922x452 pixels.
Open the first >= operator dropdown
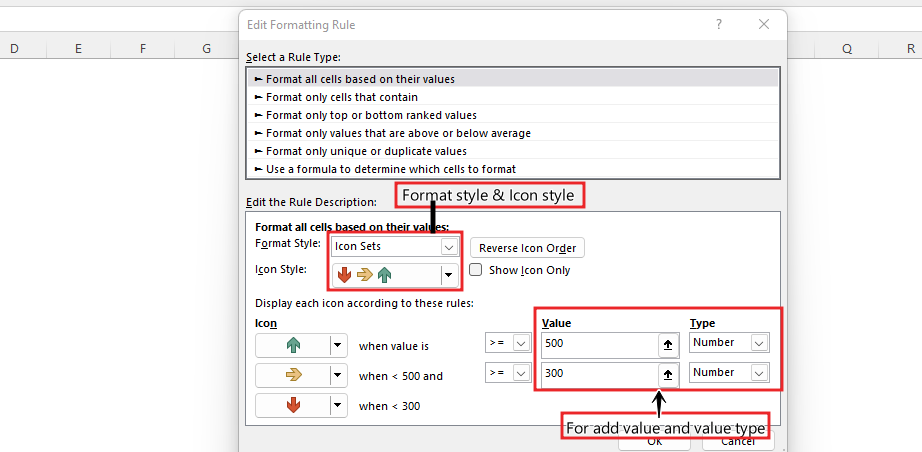tap(520, 343)
